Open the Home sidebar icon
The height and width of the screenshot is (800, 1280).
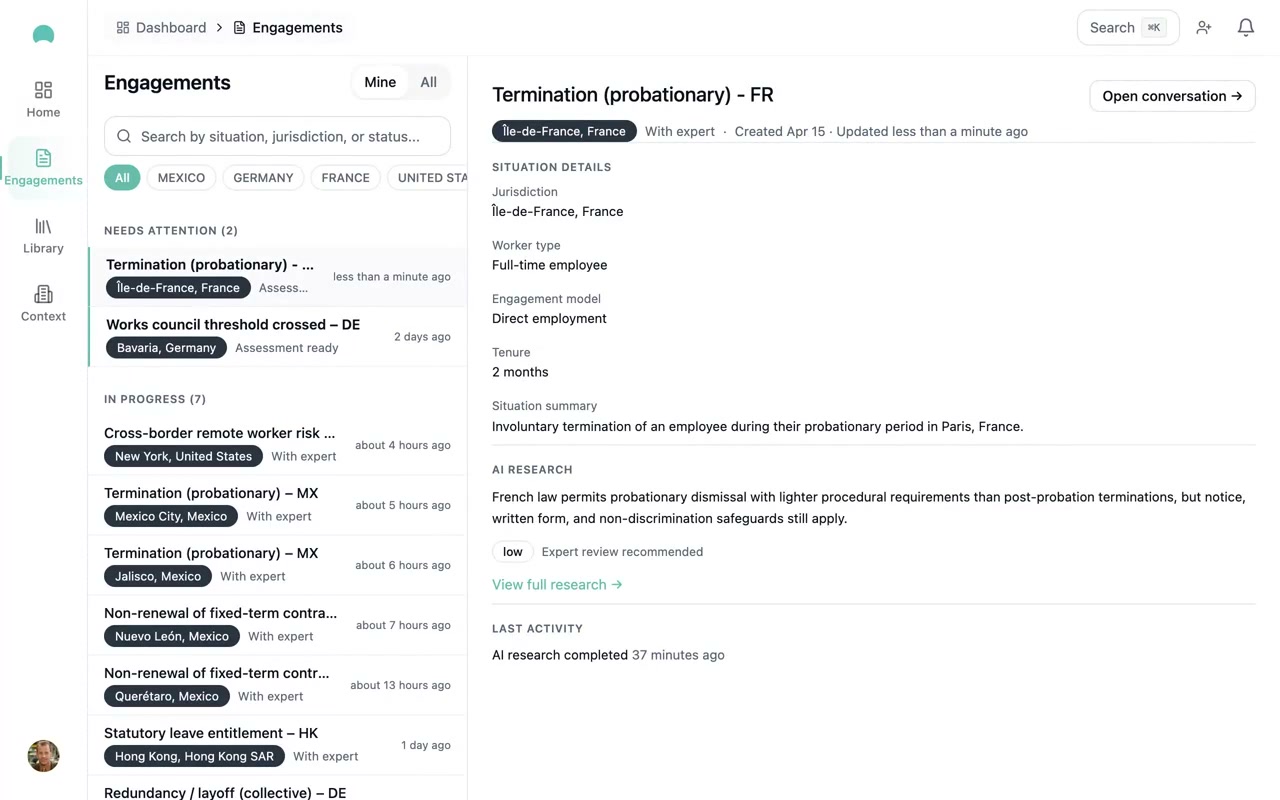tap(43, 99)
